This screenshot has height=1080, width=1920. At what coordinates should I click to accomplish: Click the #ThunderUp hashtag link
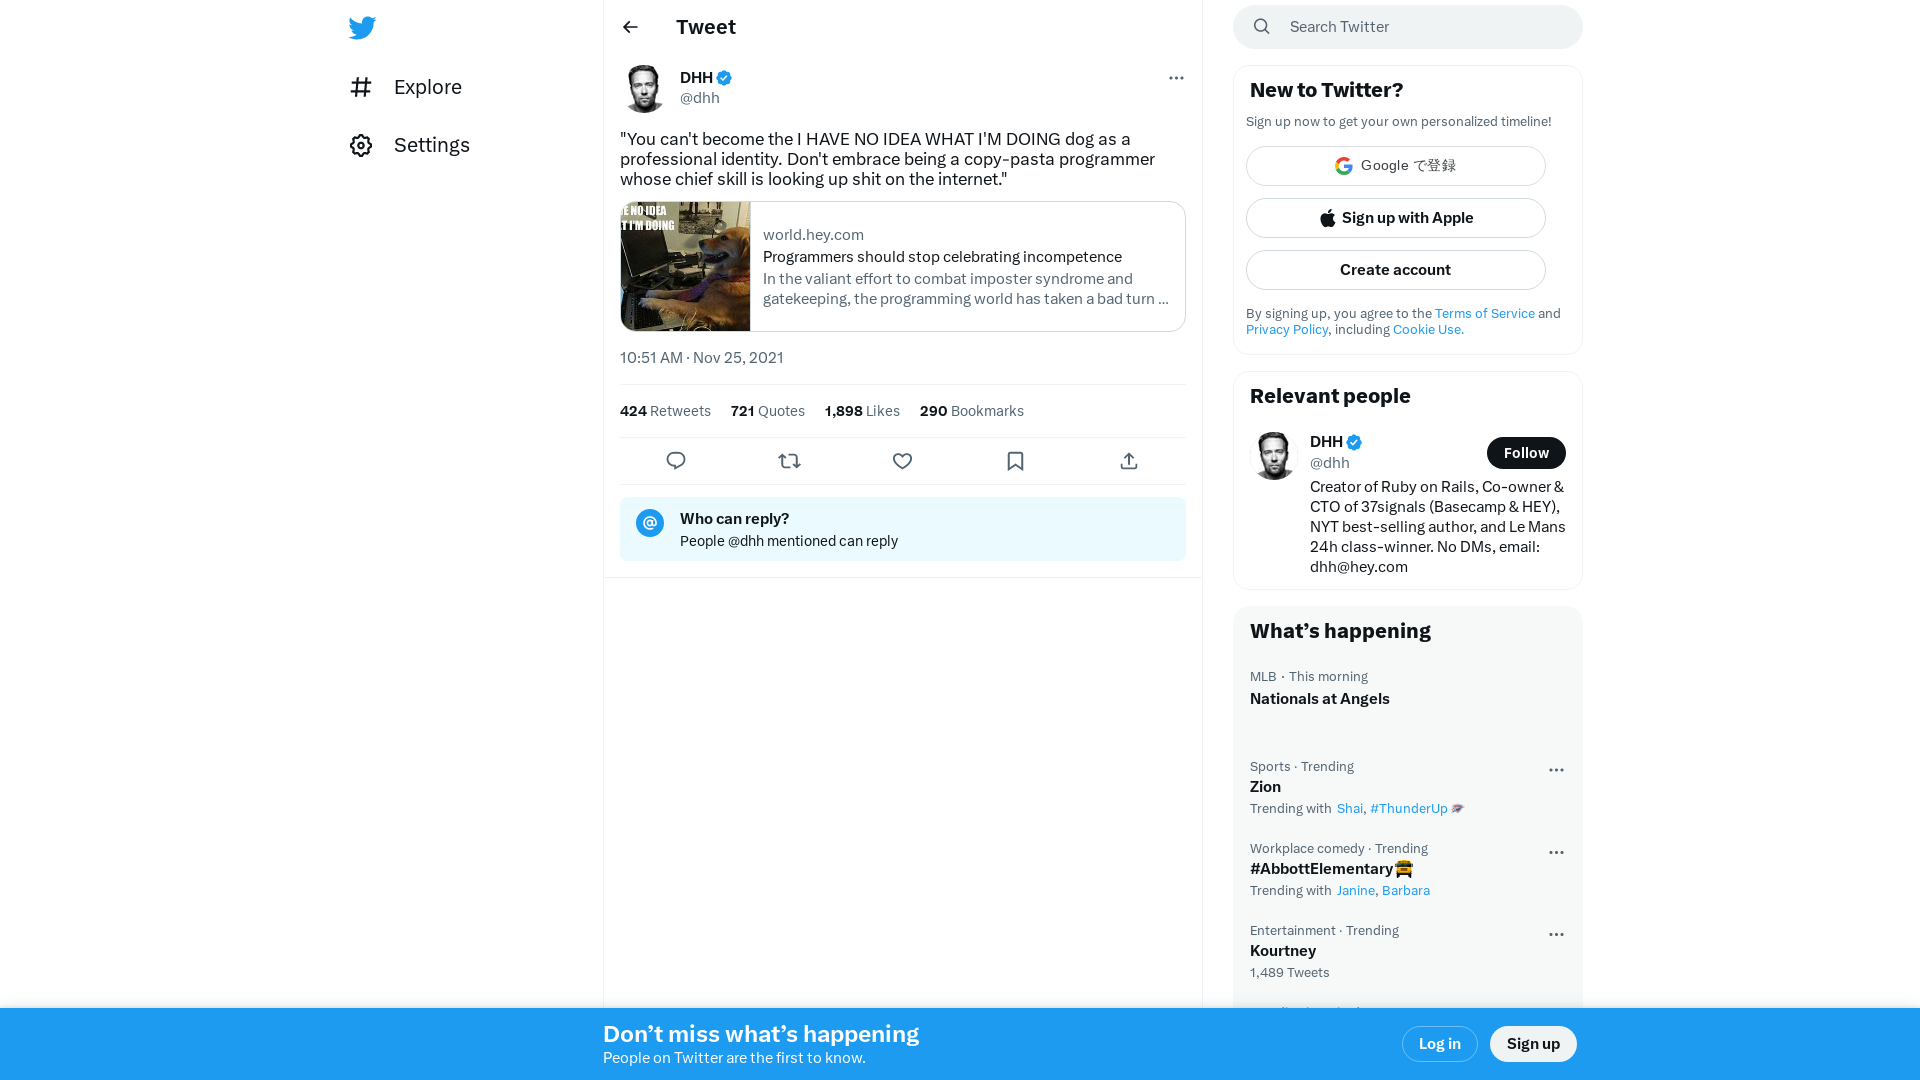(x=1409, y=809)
